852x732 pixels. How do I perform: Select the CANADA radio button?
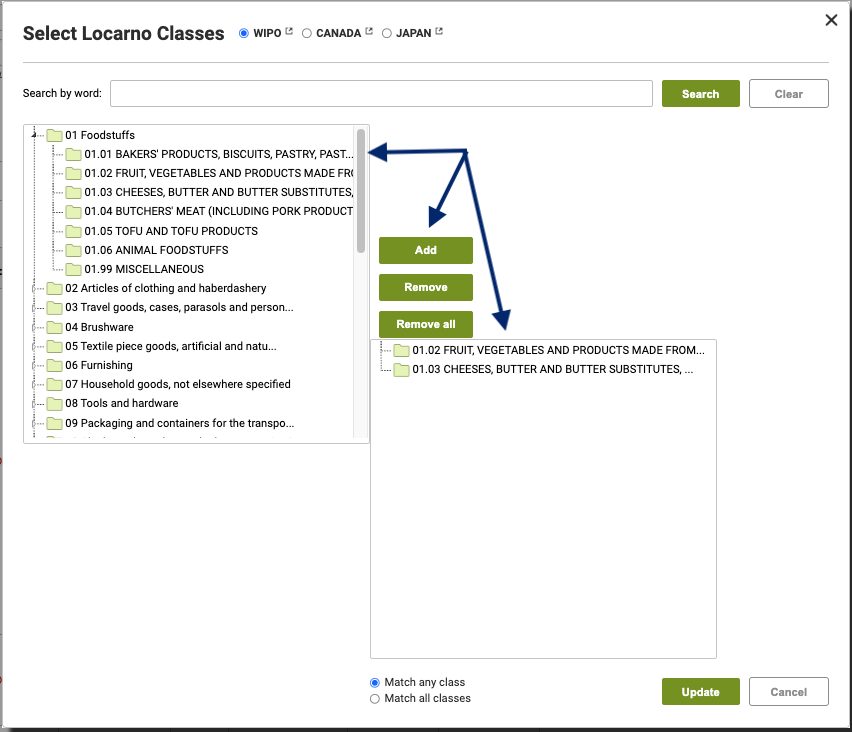(307, 34)
